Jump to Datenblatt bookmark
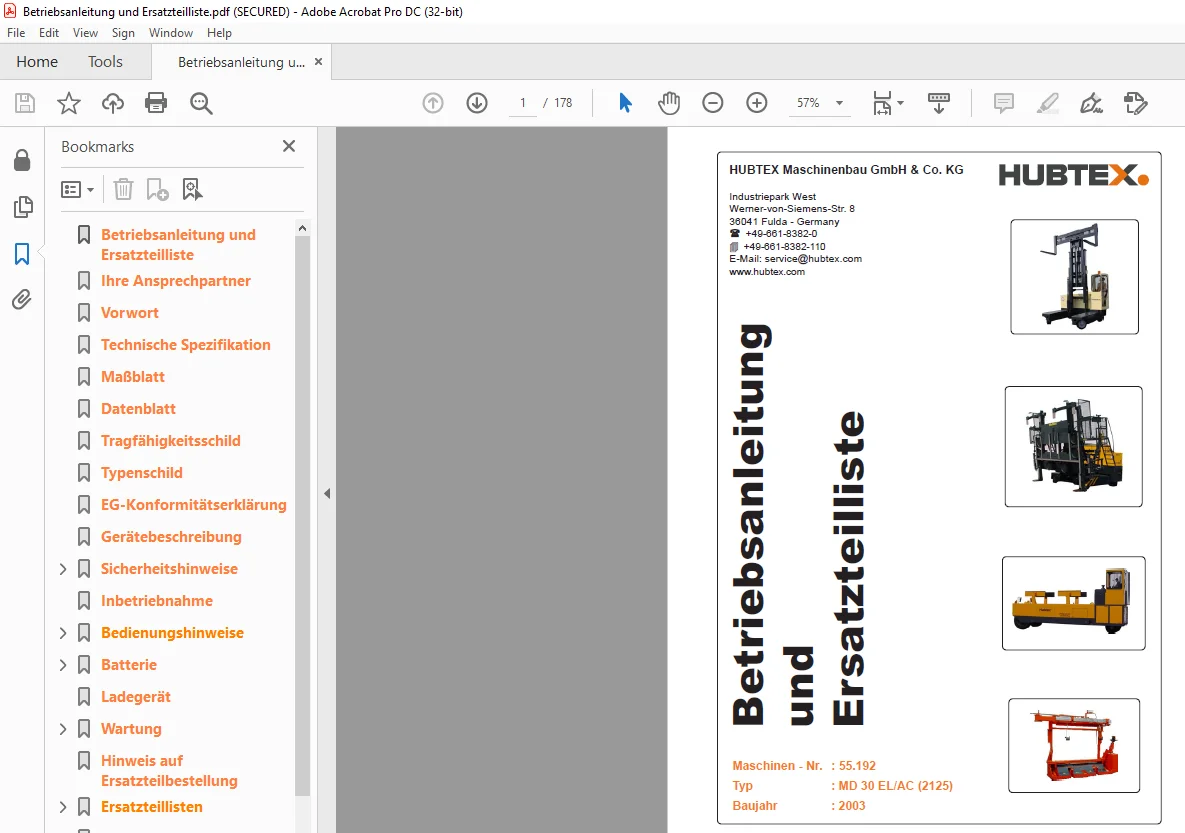The width and height of the screenshot is (1185, 833). click(x=138, y=409)
